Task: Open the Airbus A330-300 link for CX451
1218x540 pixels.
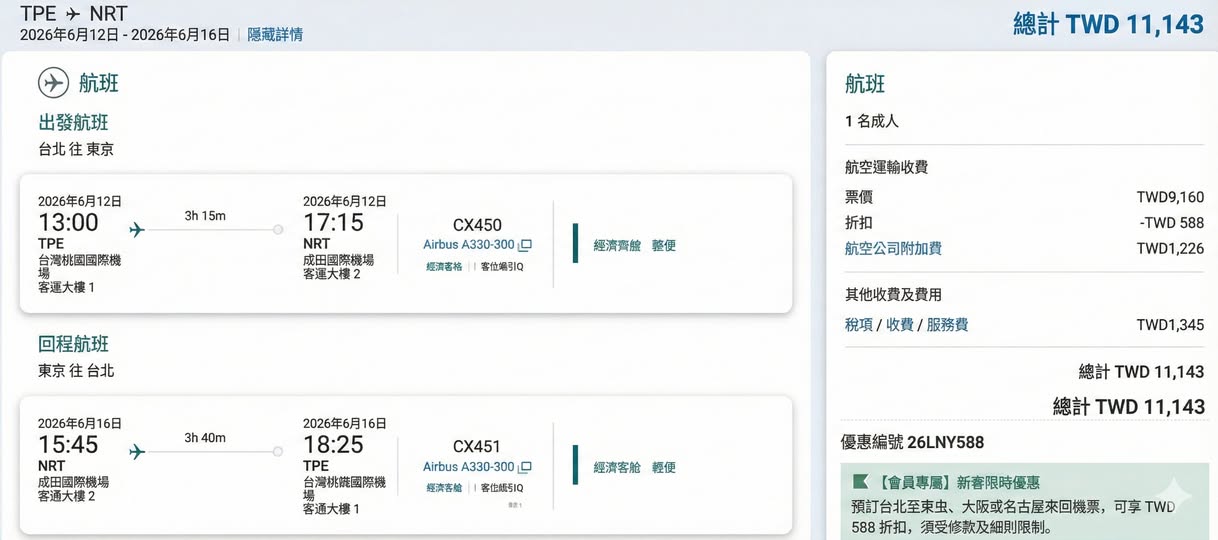Action: [x=468, y=467]
